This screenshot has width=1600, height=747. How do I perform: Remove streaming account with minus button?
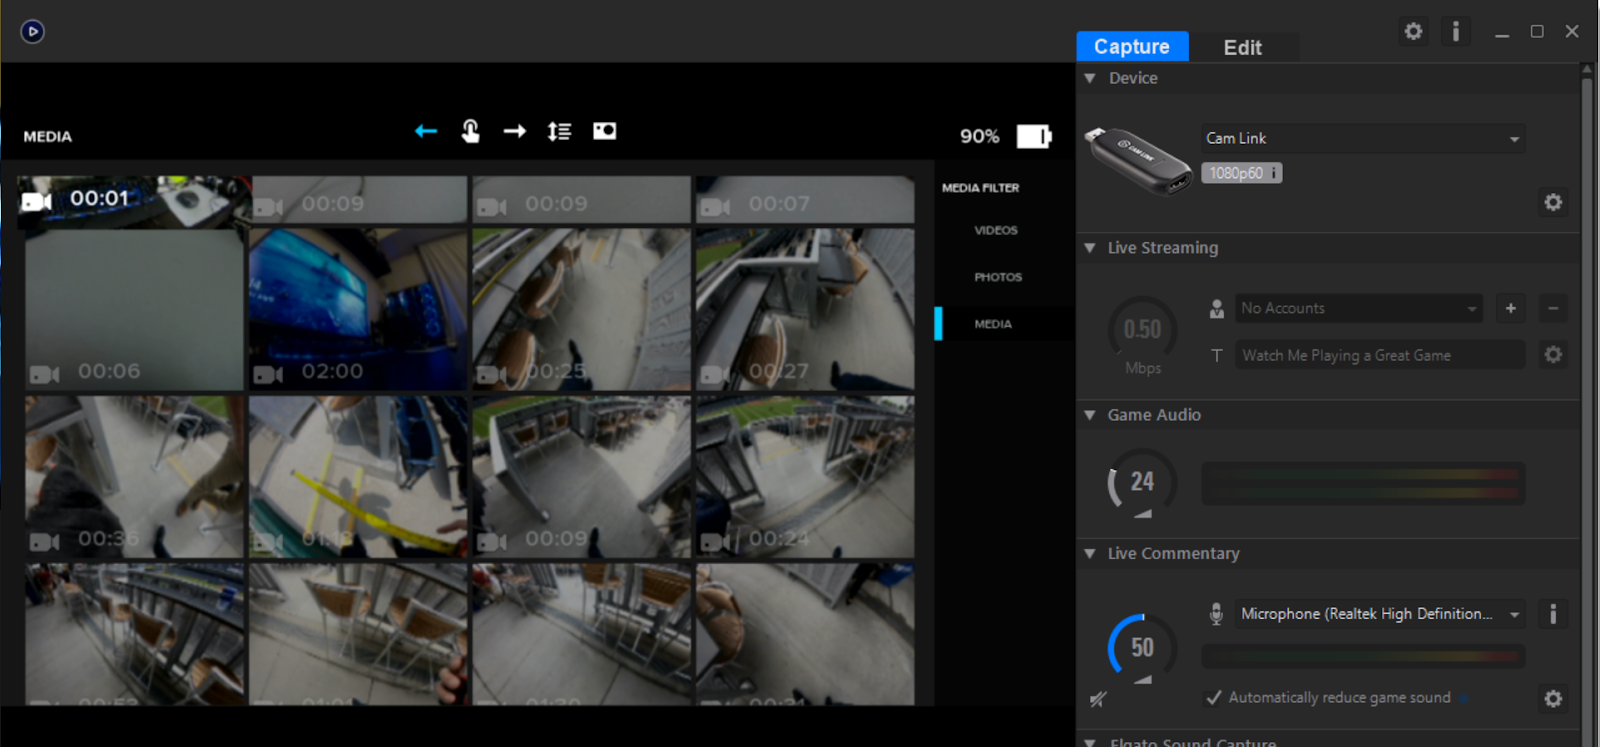(1553, 308)
